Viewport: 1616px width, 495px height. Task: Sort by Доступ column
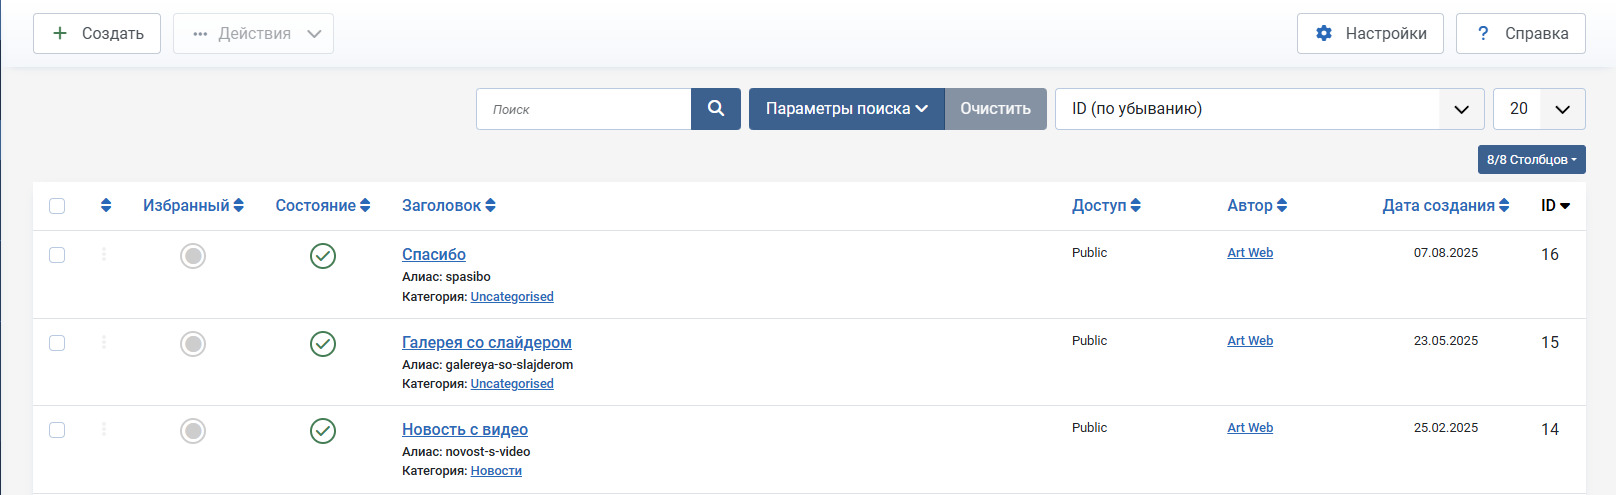(1106, 205)
